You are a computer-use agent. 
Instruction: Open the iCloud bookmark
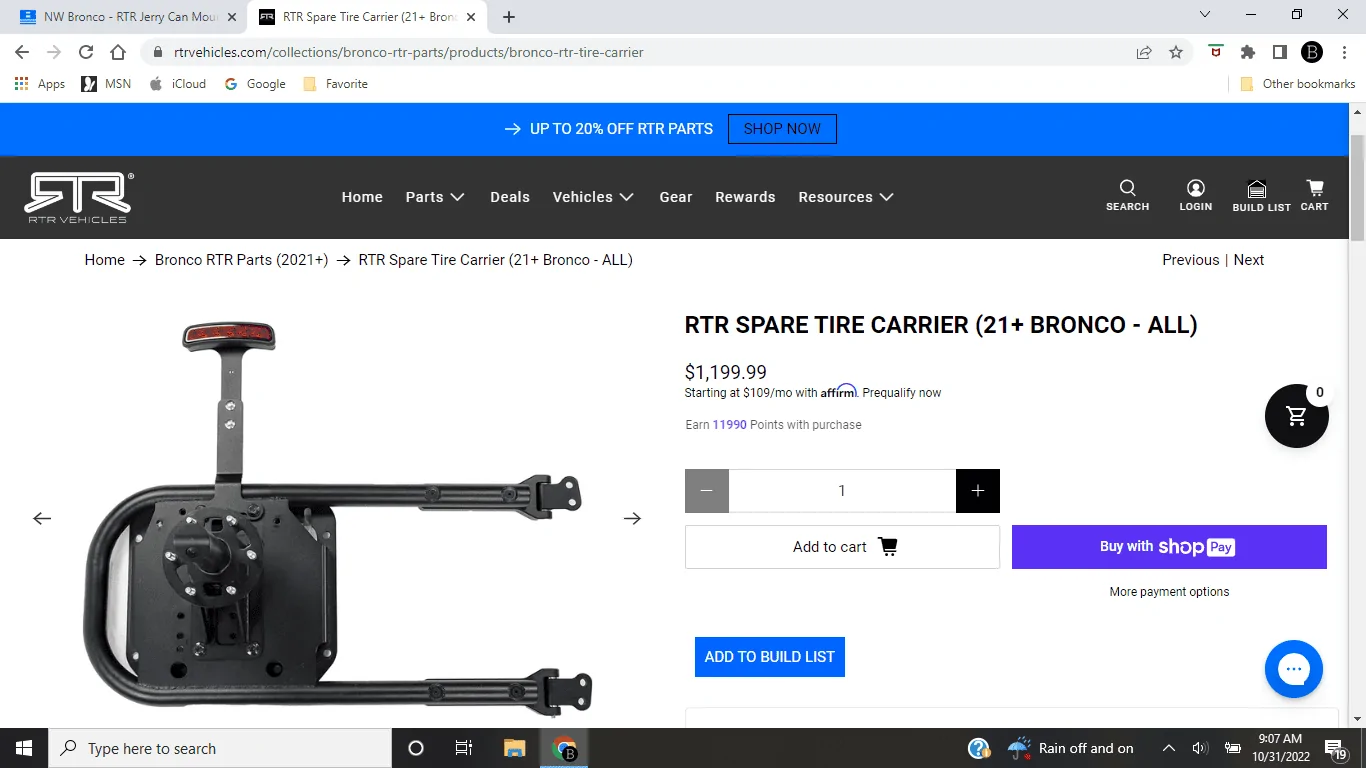(177, 84)
